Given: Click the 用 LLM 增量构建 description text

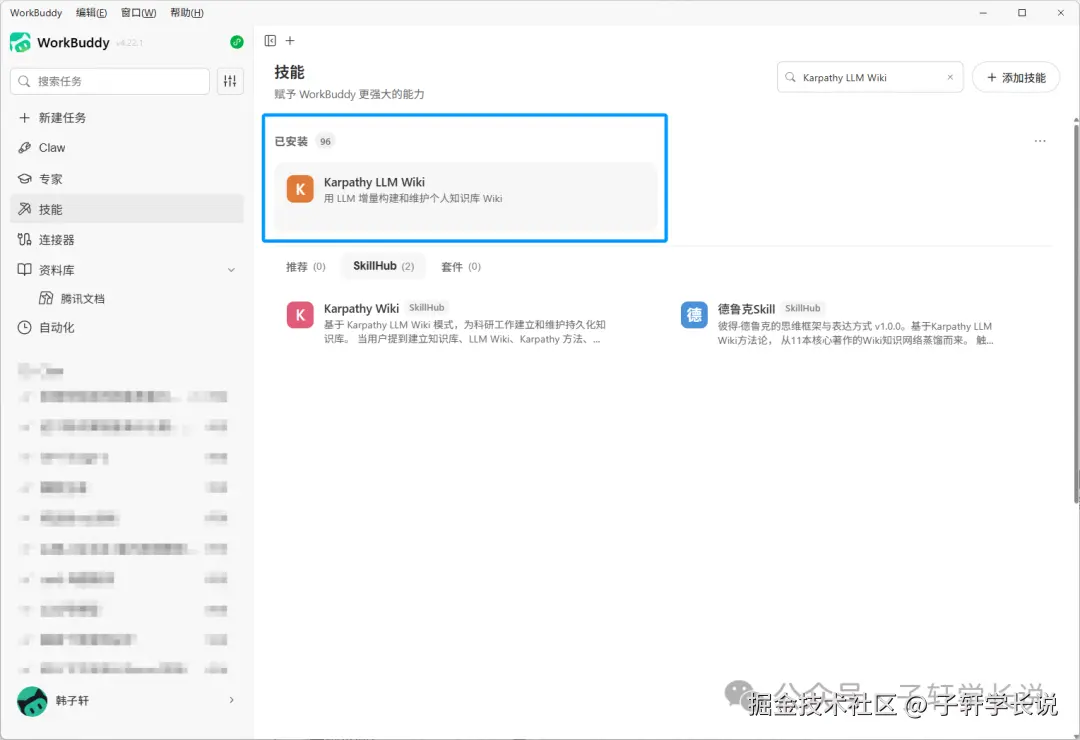Looking at the screenshot, I should (413, 198).
